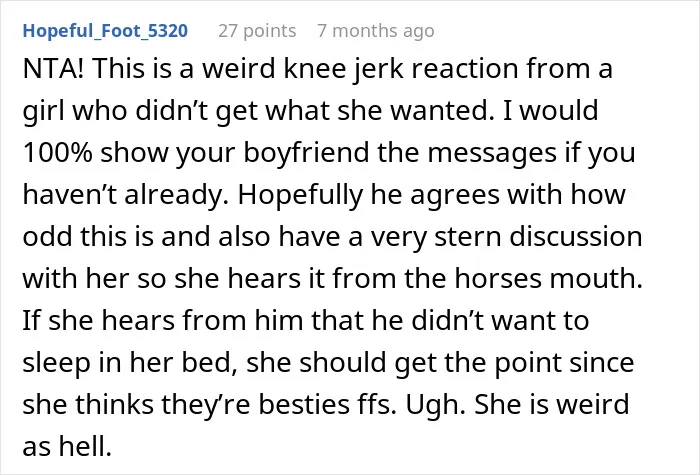Click the final words as hell.
Viewport: 700px width, 475px height.
[67, 446]
